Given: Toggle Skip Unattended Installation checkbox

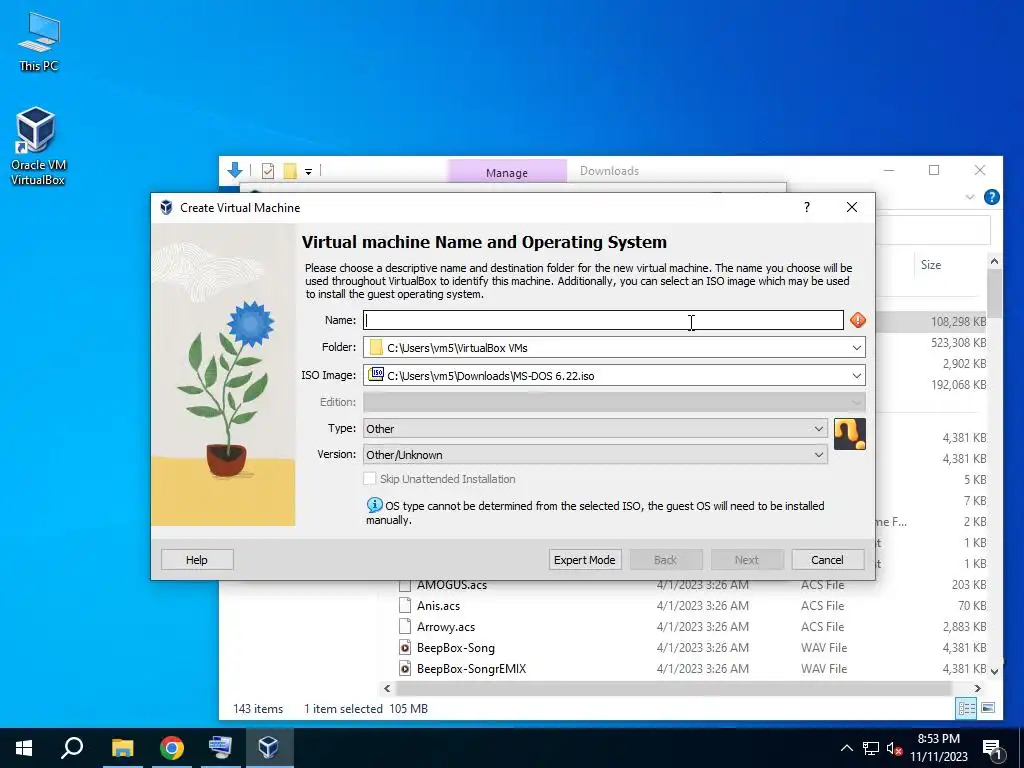Looking at the screenshot, I should pos(370,479).
